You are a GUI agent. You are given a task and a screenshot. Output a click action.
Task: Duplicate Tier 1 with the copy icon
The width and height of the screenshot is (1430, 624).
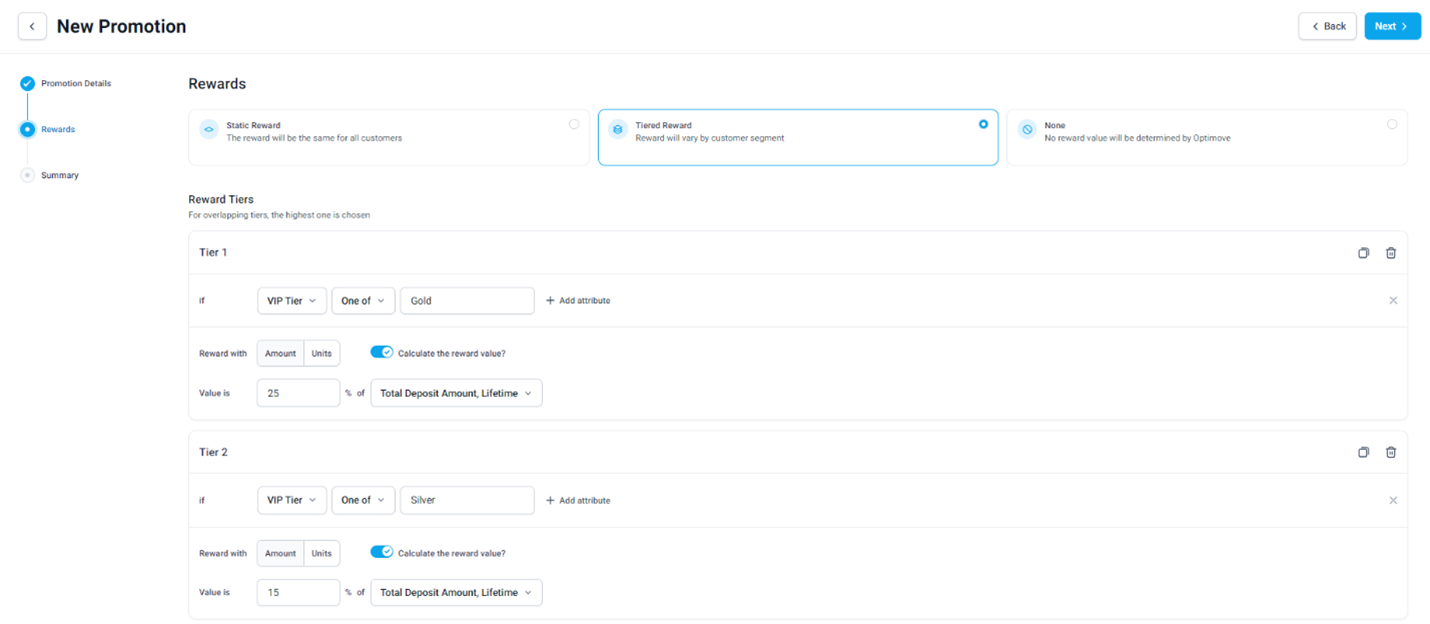coord(1363,253)
